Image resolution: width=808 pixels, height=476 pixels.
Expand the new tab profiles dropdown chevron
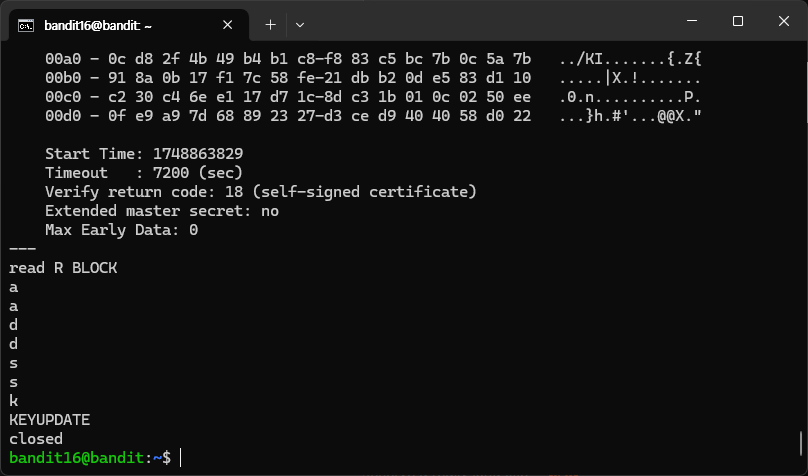click(x=300, y=25)
